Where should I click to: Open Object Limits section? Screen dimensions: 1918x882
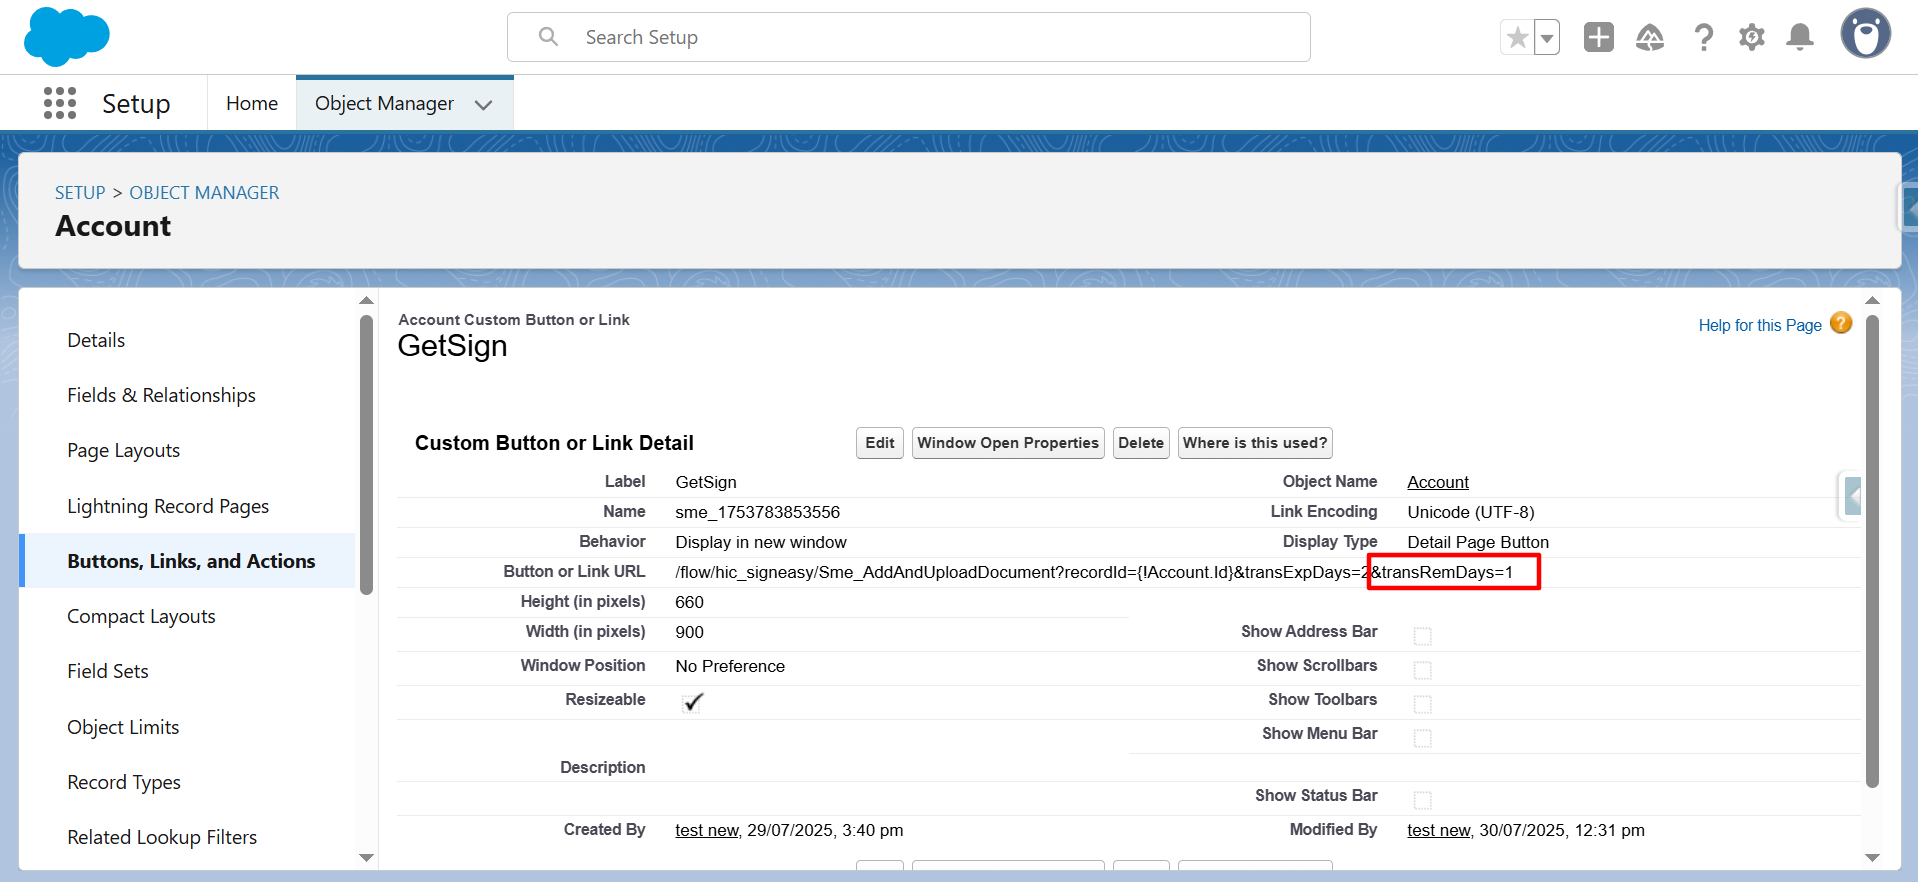click(x=123, y=727)
